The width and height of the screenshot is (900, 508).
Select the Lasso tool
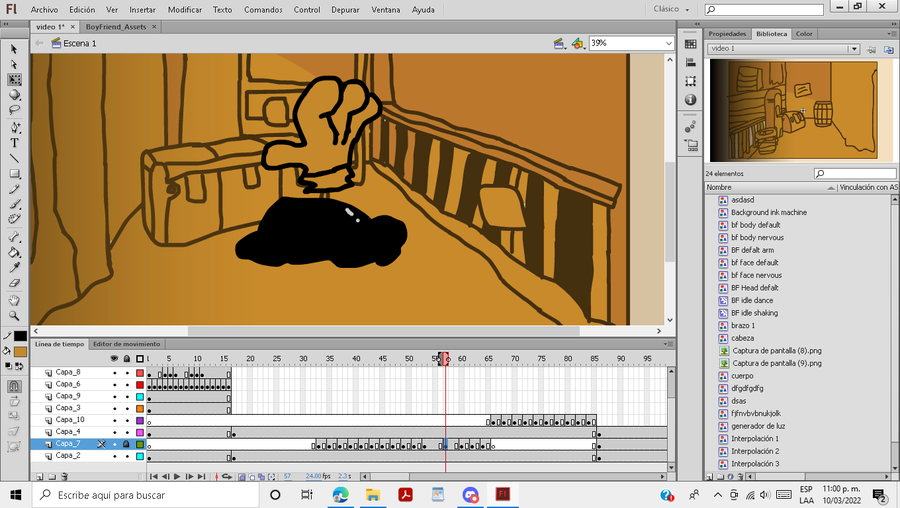click(14, 110)
